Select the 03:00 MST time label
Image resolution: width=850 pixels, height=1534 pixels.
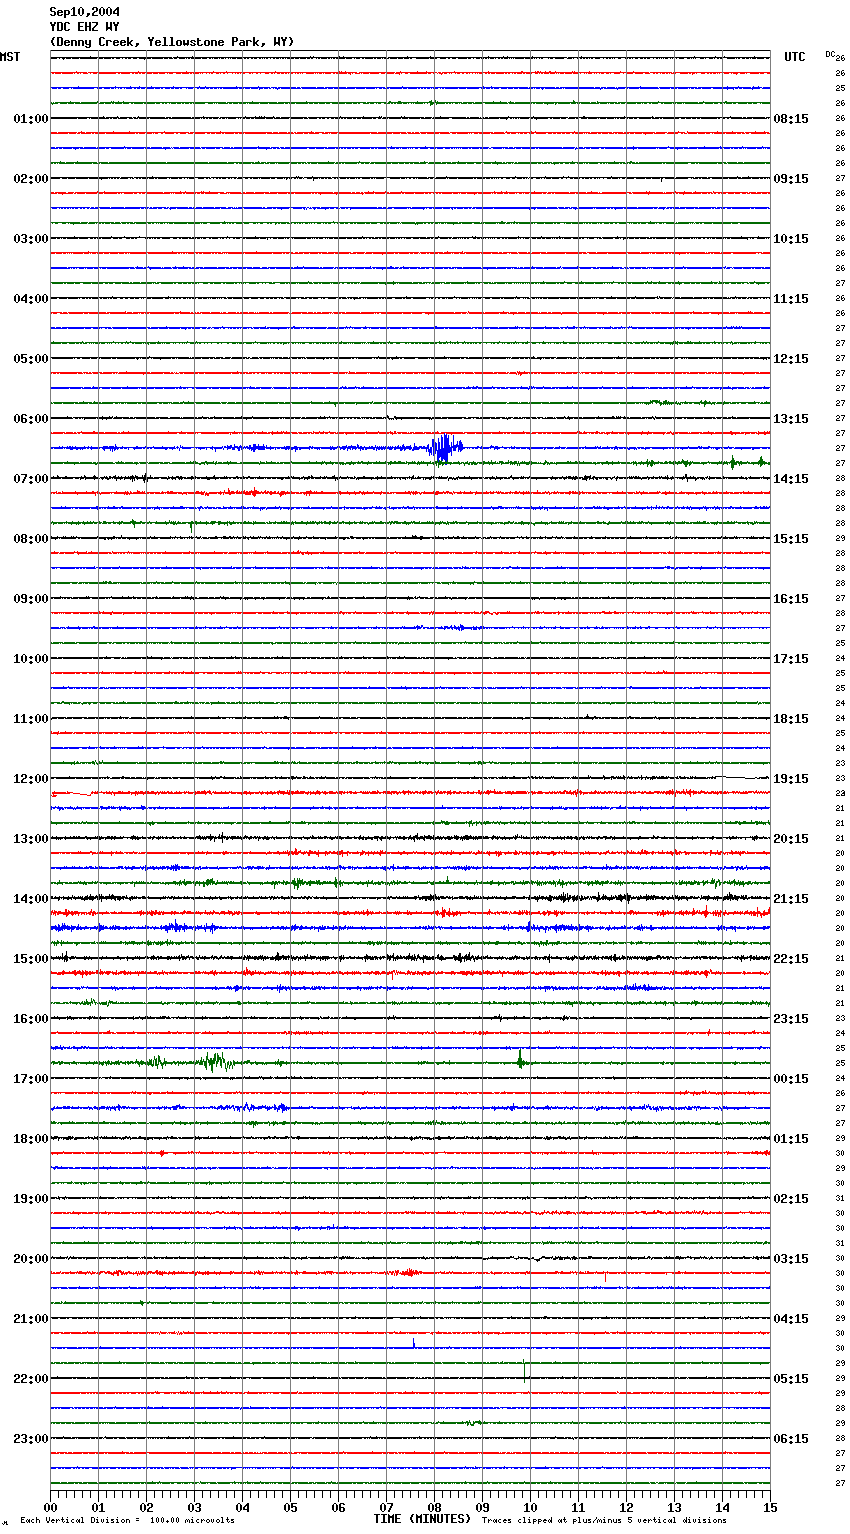31,239
